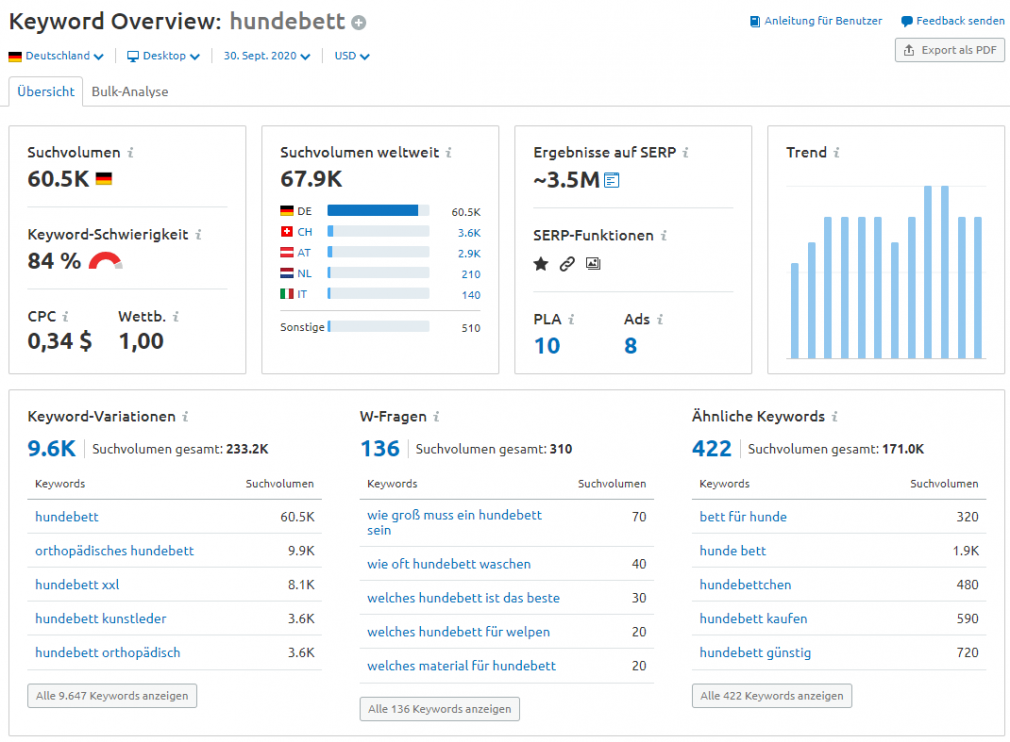Click the info icon beside Keyword-Schwierigkeit
The width and height of the screenshot is (1010, 742).
[198, 234]
